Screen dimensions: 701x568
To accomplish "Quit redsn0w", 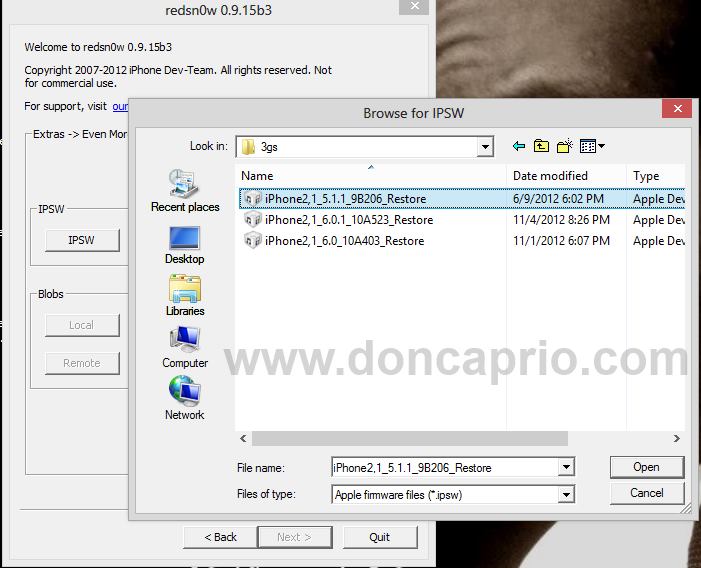I will point(380,537).
